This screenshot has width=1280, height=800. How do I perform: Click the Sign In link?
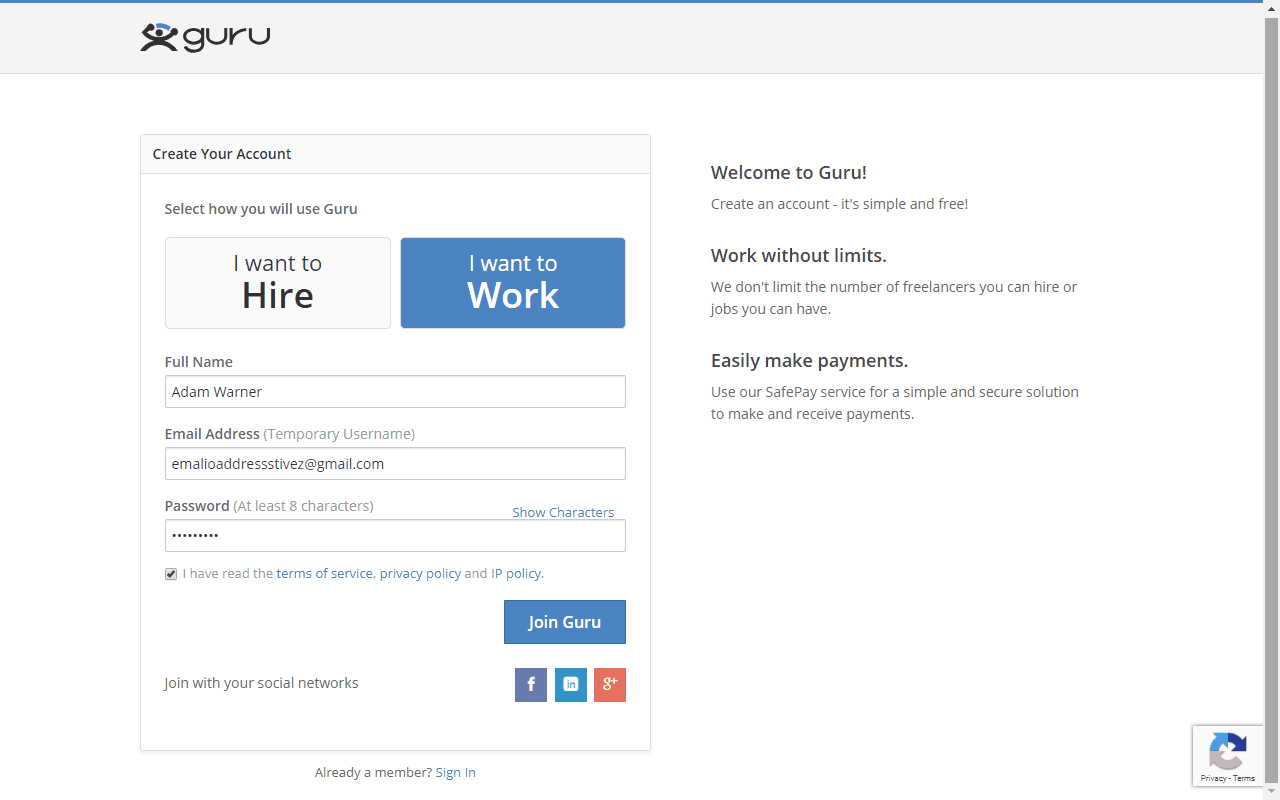tap(455, 773)
